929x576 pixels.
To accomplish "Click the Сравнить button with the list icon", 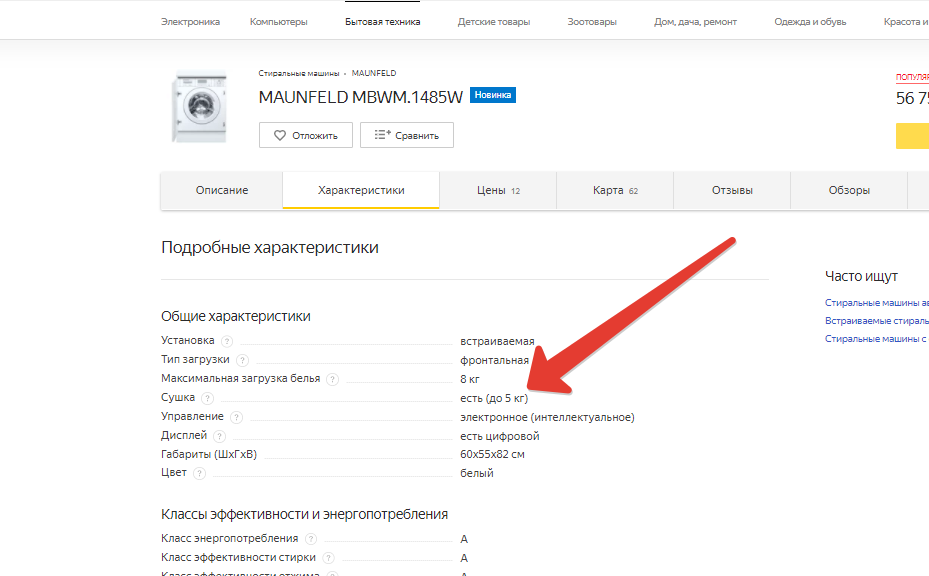I will click(407, 135).
